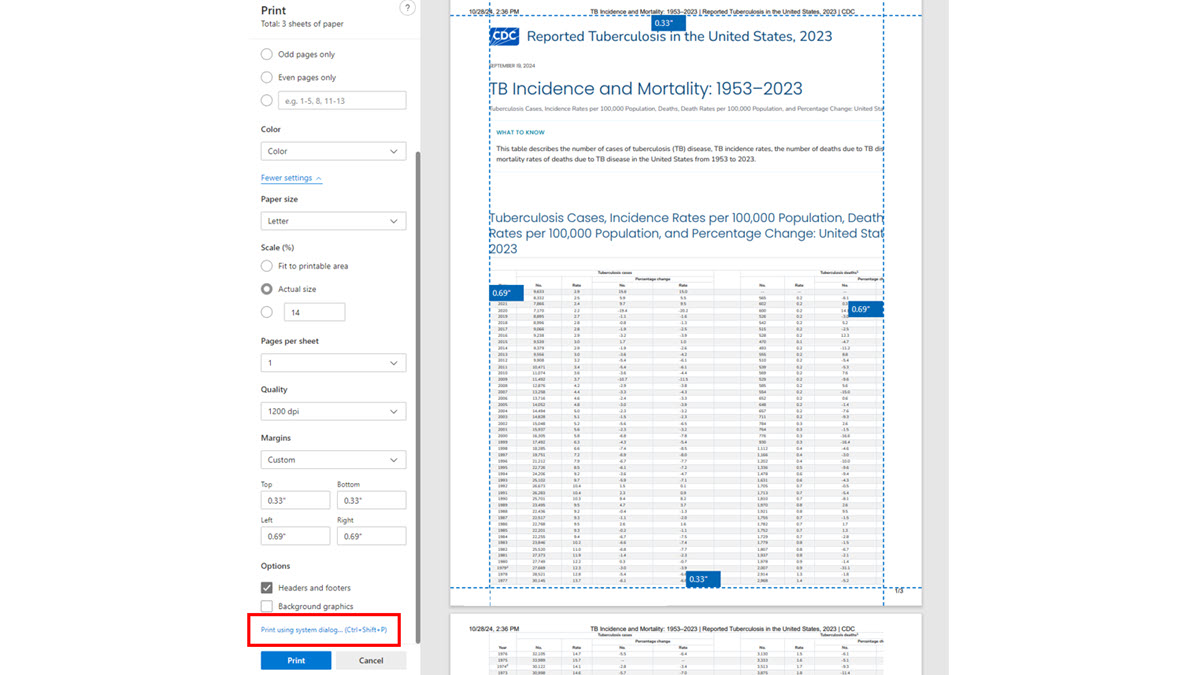This screenshot has height=675, width=1200.
Task: Open Print using system dialog link
Action: click(324, 630)
